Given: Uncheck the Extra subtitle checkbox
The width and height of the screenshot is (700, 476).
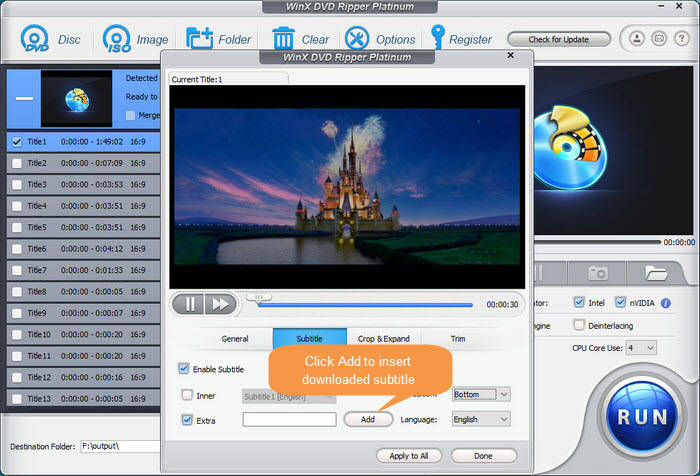Looking at the screenshot, I should point(187,420).
